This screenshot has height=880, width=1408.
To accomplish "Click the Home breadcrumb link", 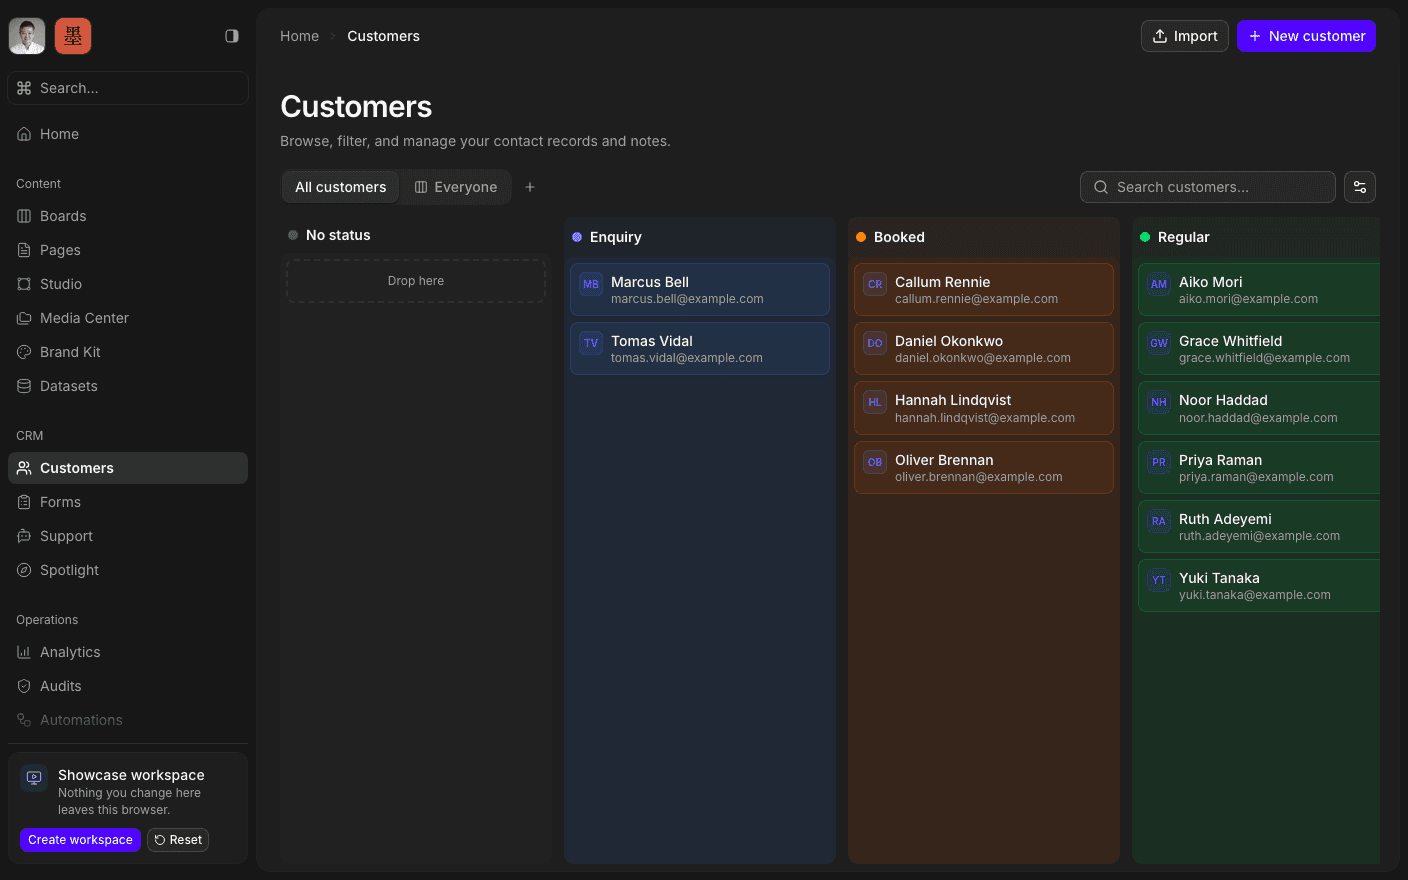I will coord(299,36).
